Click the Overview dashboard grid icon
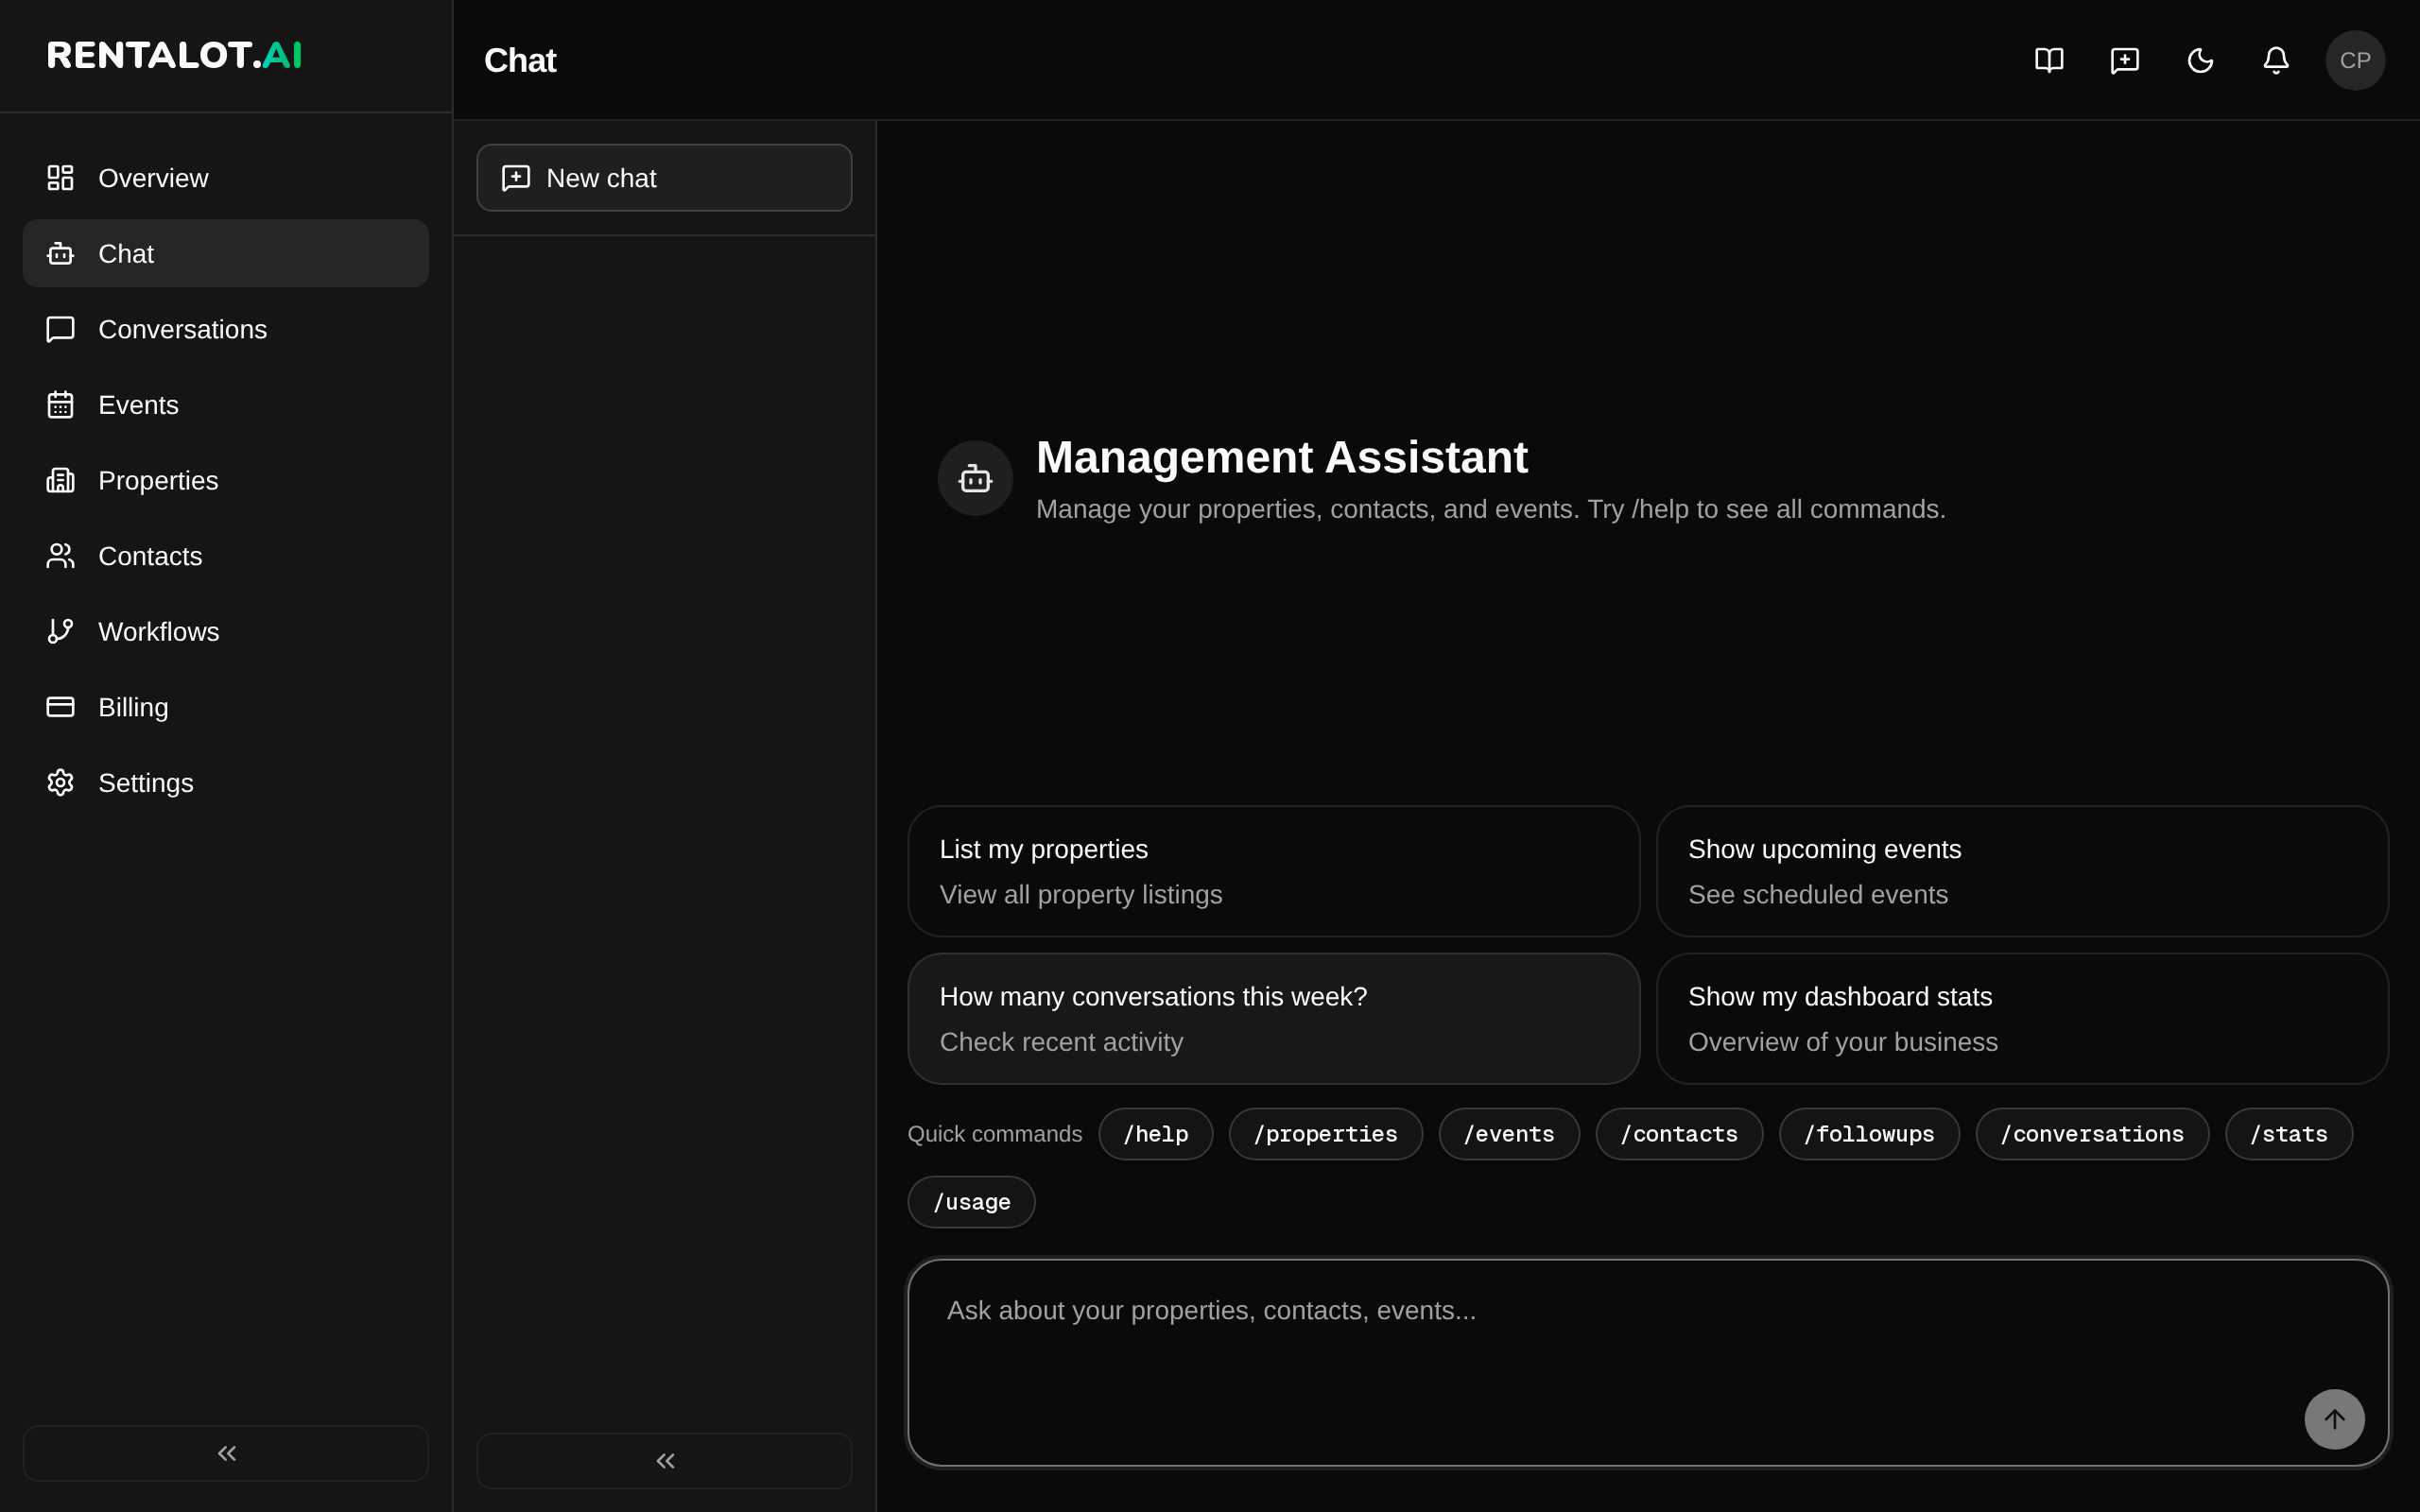 (x=60, y=178)
